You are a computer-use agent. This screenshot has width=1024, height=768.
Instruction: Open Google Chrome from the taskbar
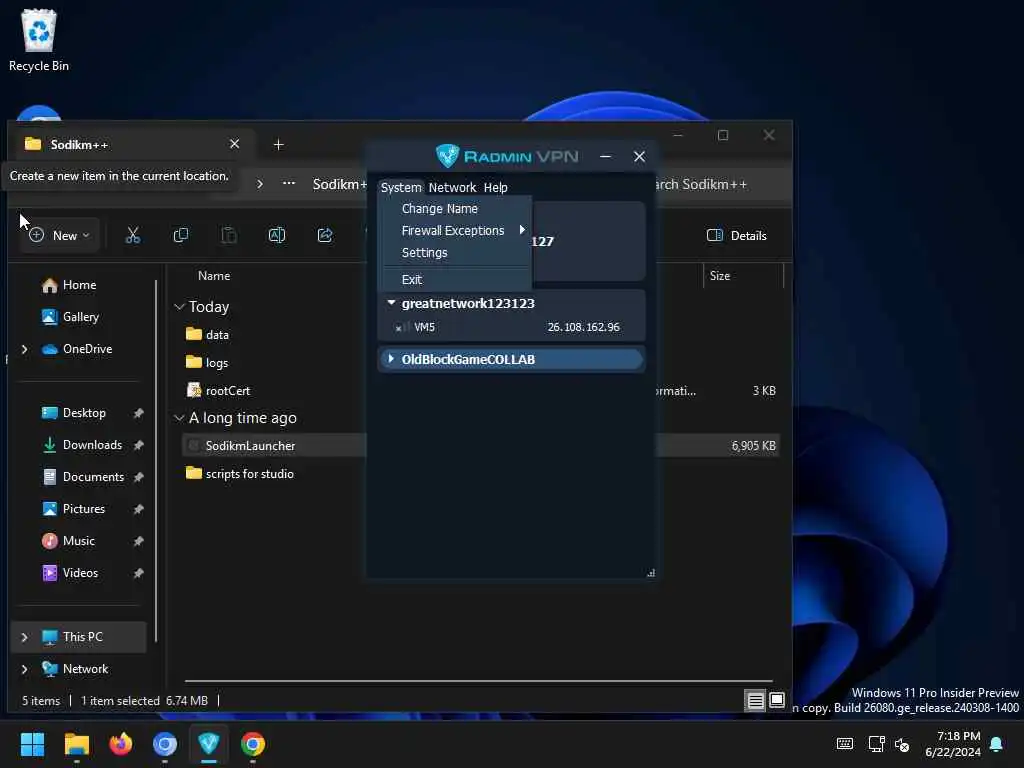(253, 744)
